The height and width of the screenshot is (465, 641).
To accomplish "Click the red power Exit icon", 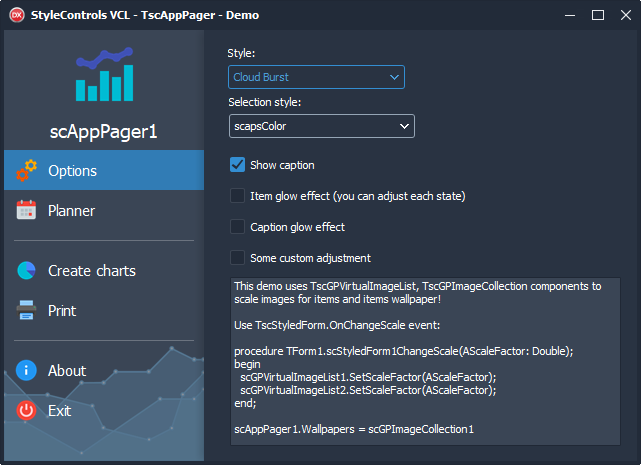I will (x=26, y=410).
